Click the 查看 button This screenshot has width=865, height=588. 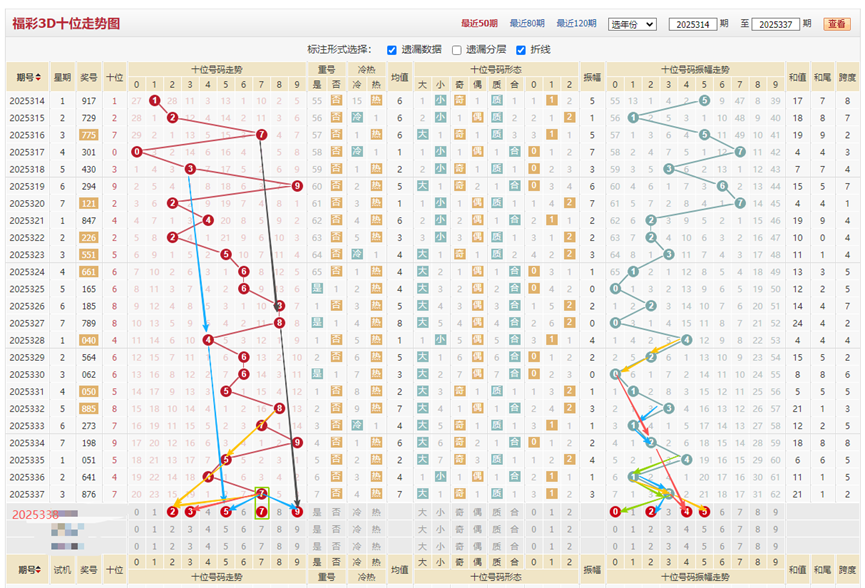[837, 24]
